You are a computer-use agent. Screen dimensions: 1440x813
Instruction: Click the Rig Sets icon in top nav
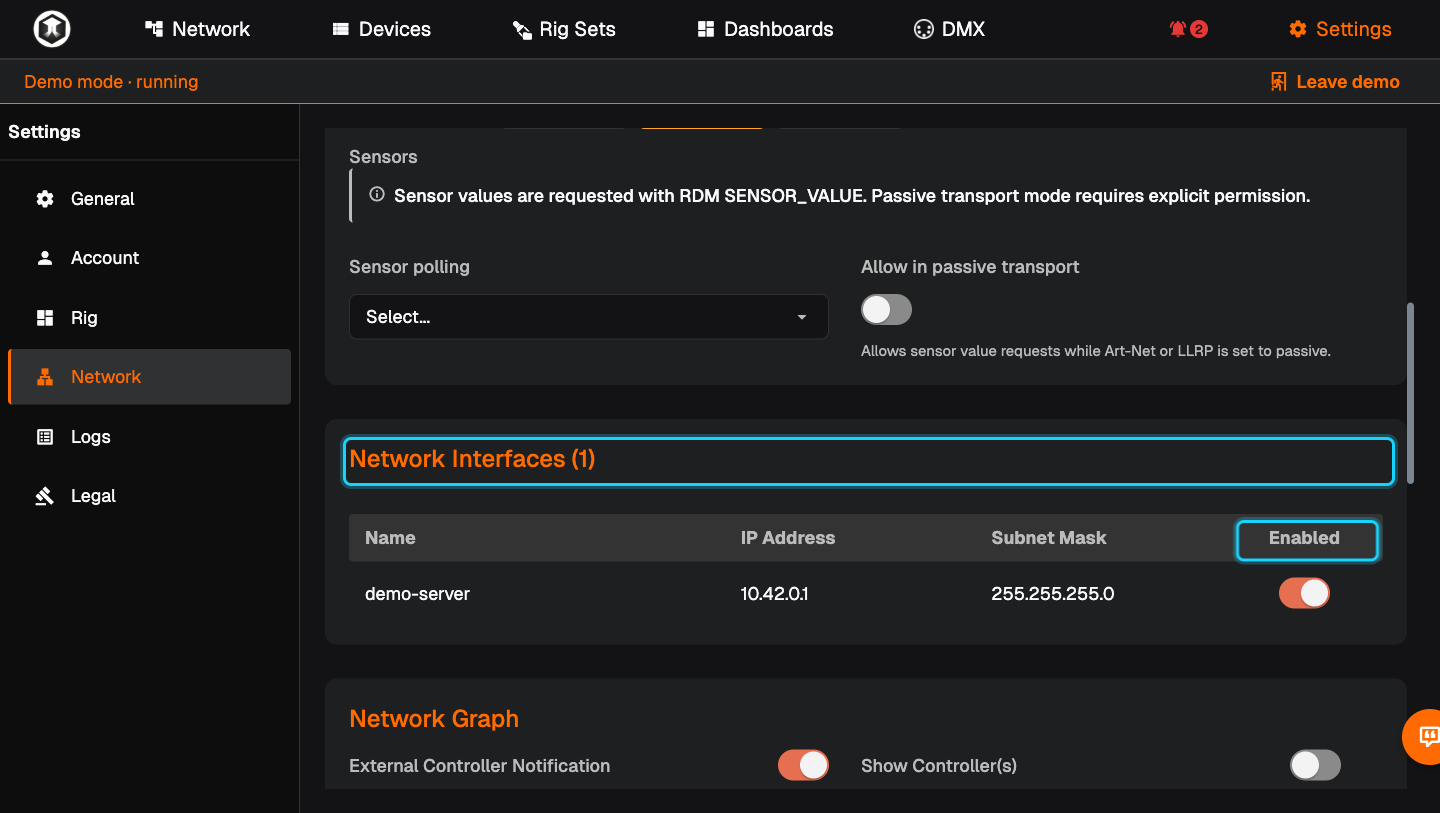pyautogui.click(x=522, y=29)
